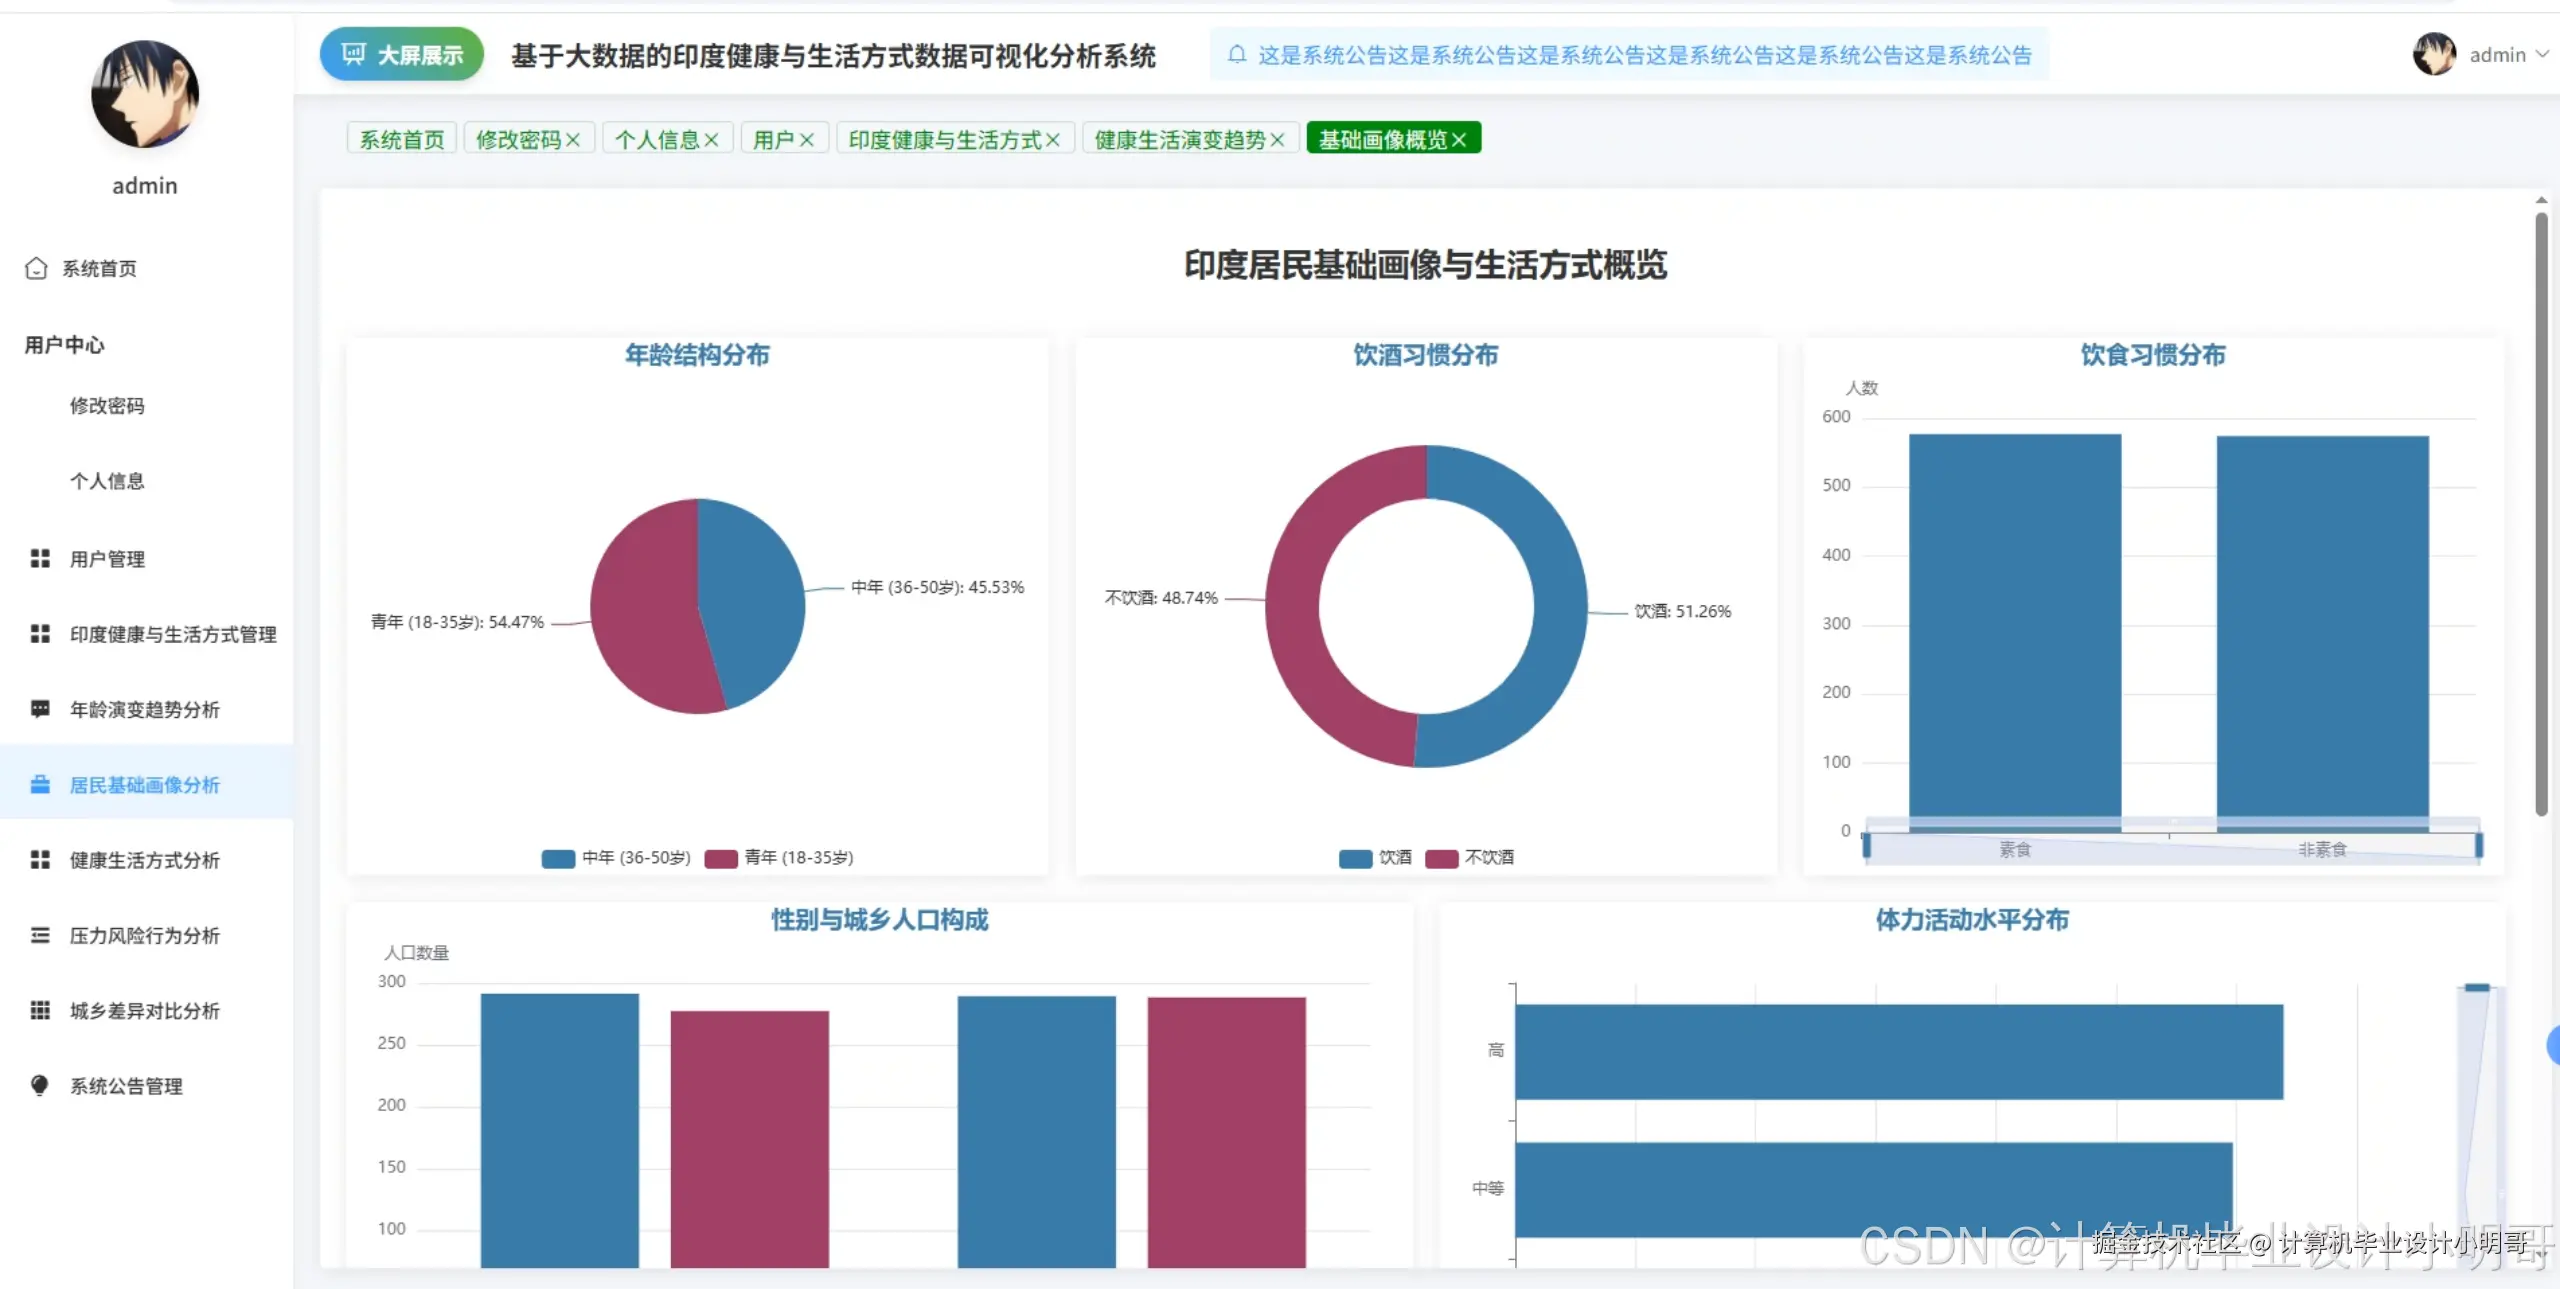Collapse the 用户中心 sidebar section
Screen dimensions: 2560x1289
(x=64, y=345)
